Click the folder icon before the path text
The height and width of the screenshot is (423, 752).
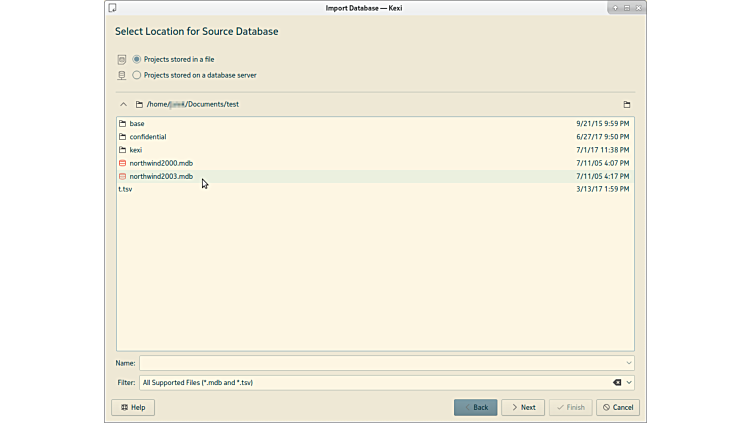(x=140, y=104)
